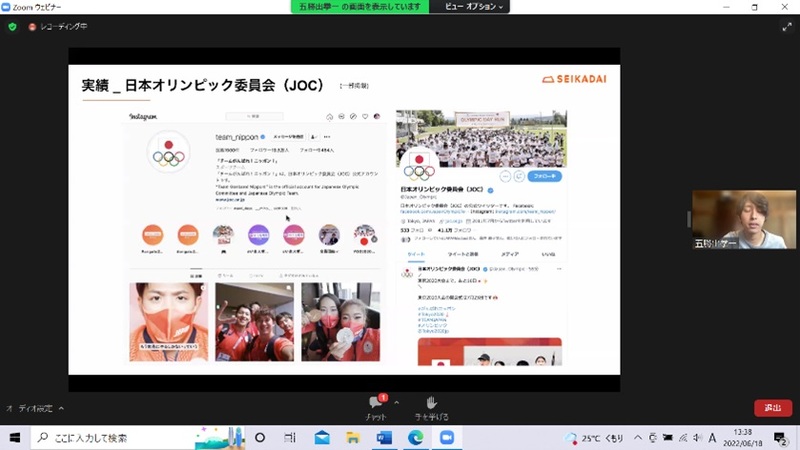
Task: Click the handle left of speaker video
Action: pyautogui.click(x=689, y=219)
